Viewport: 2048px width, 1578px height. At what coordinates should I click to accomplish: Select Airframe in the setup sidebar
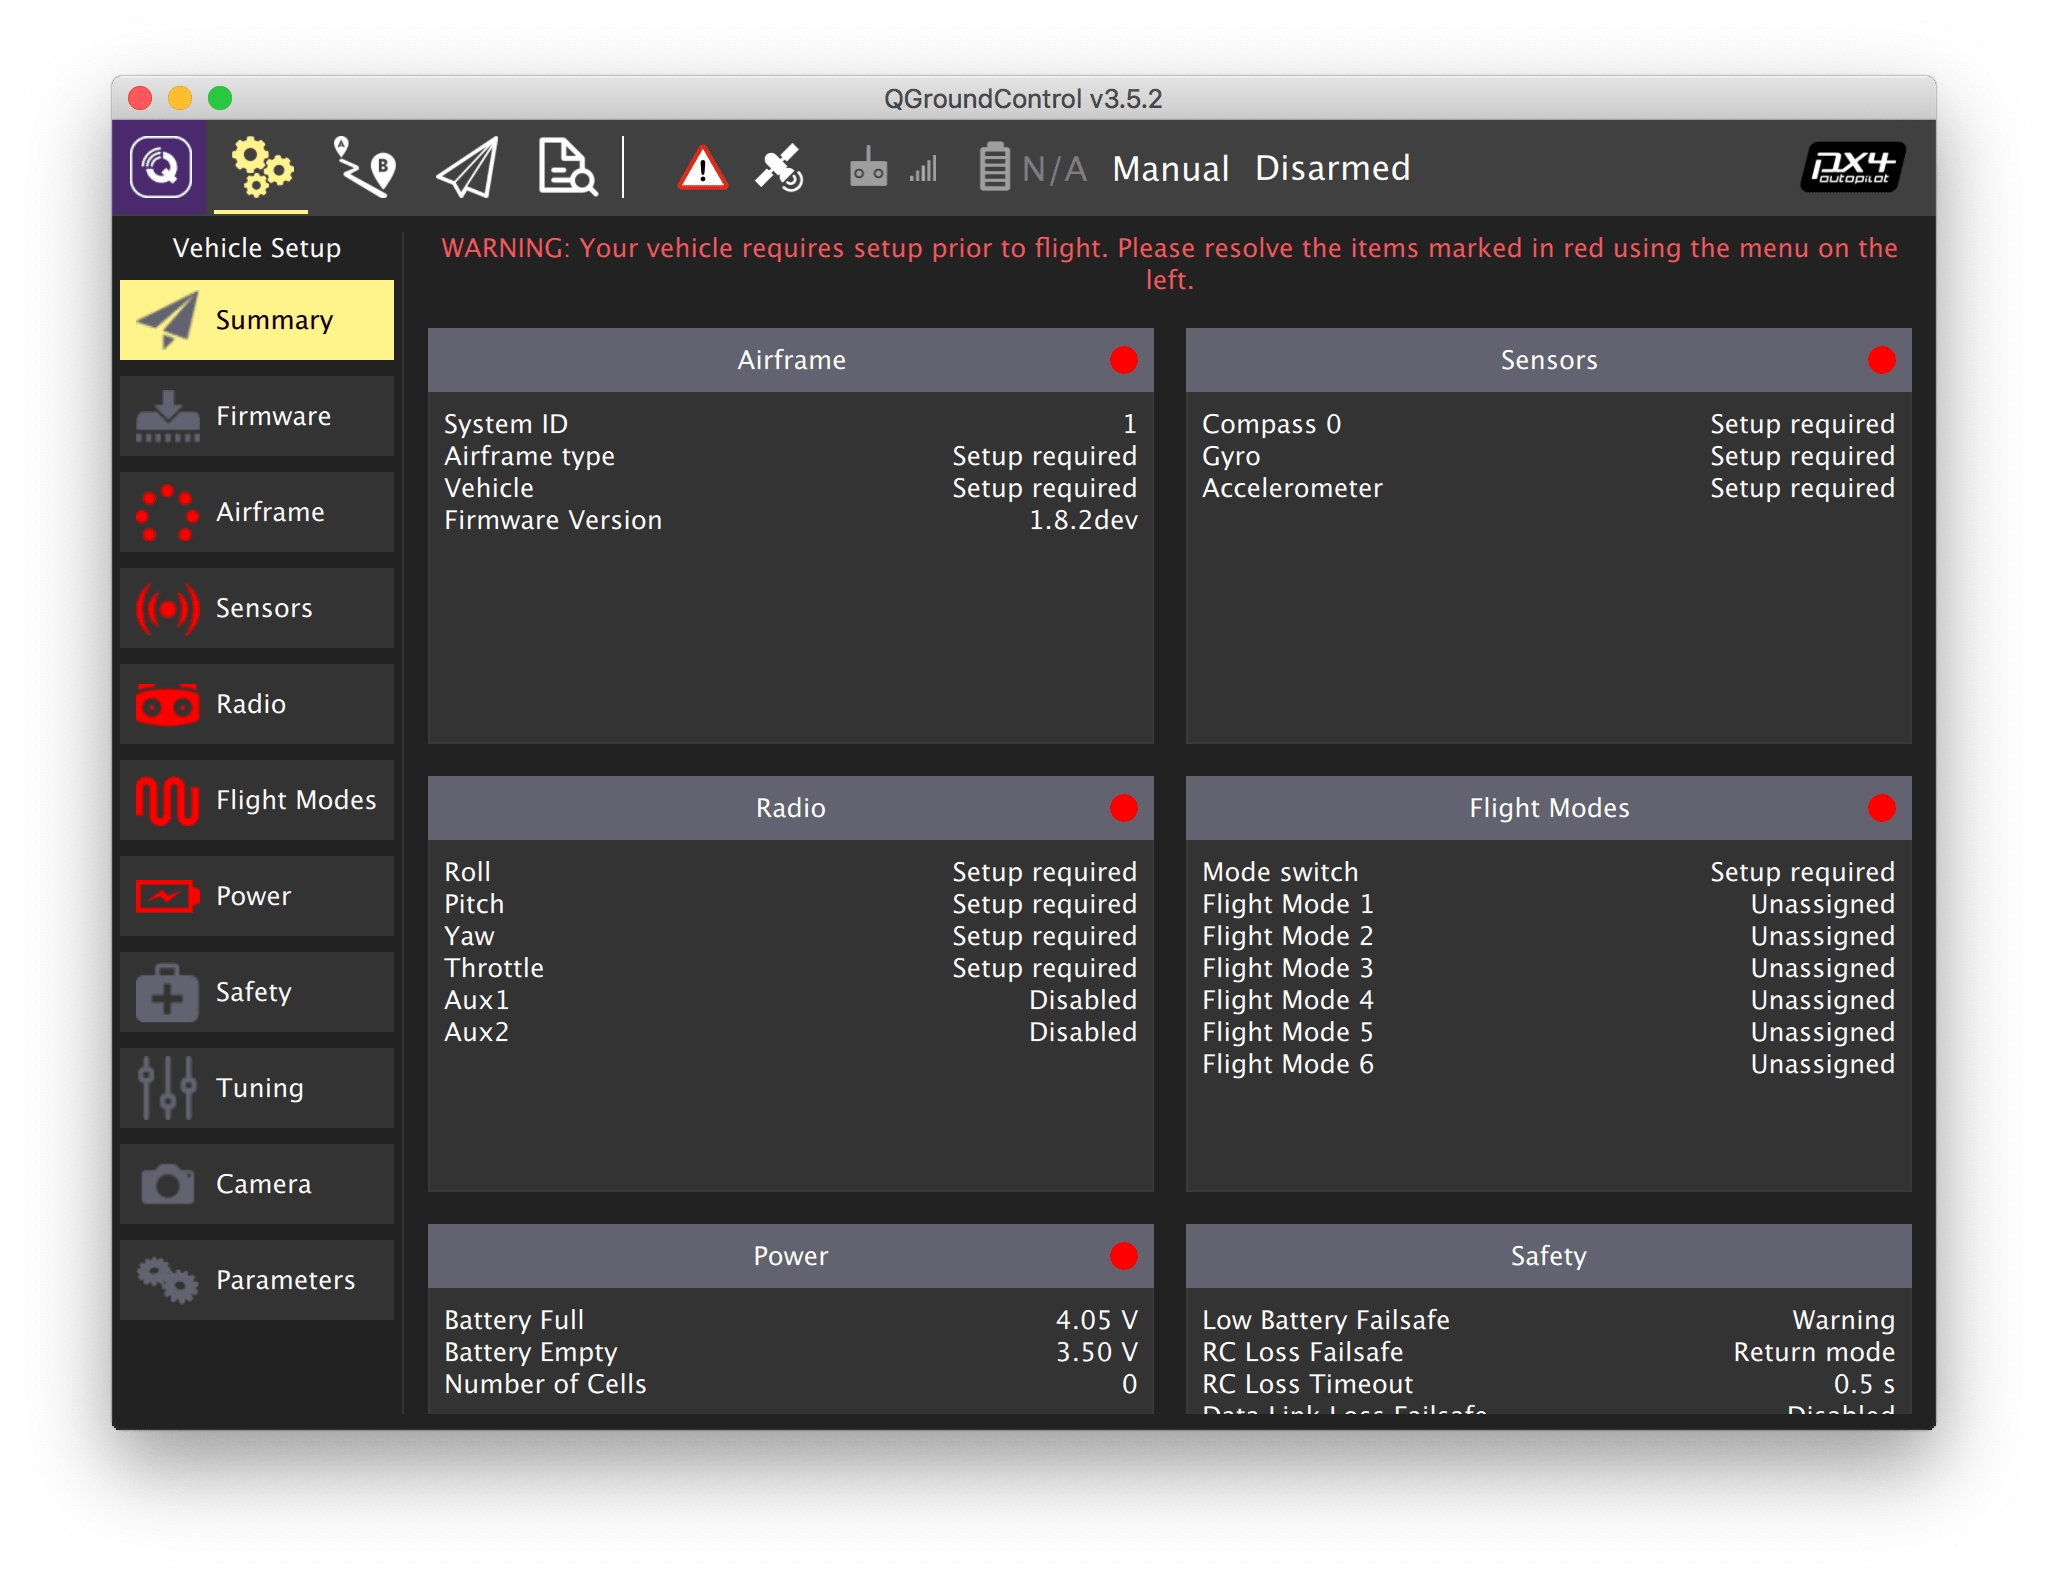(257, 512)
